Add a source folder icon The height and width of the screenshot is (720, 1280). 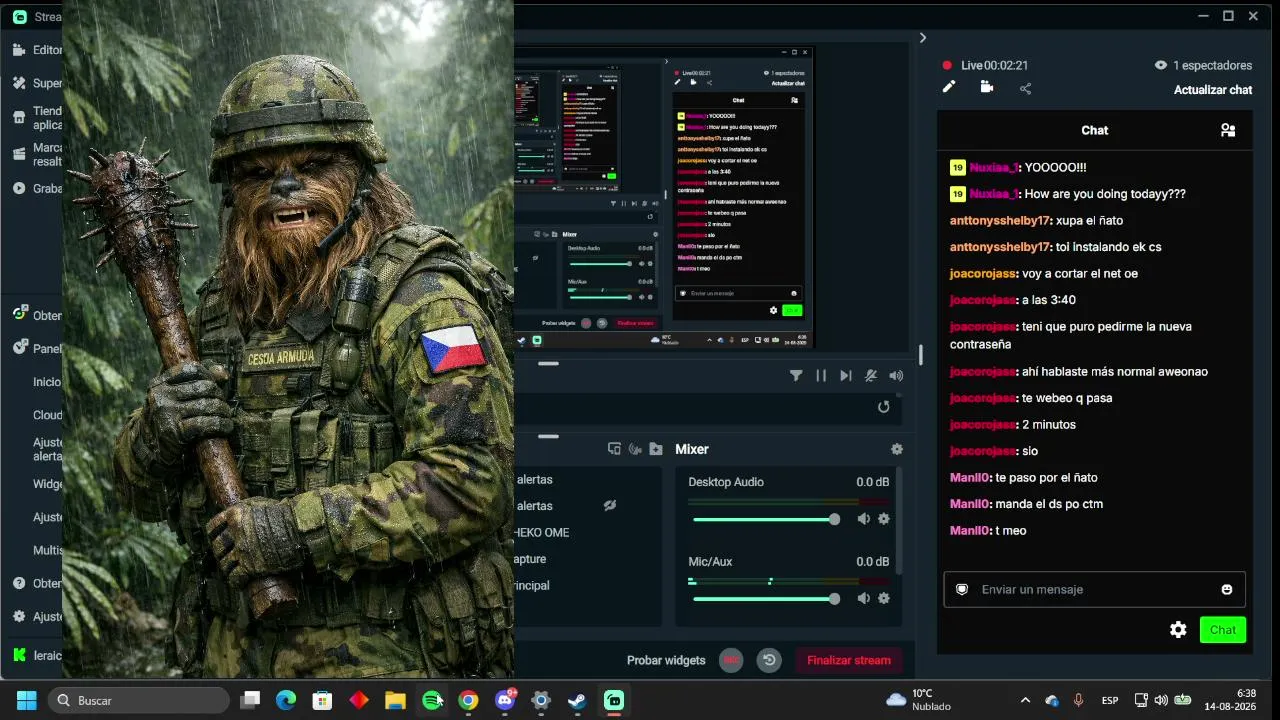[656, 449]
